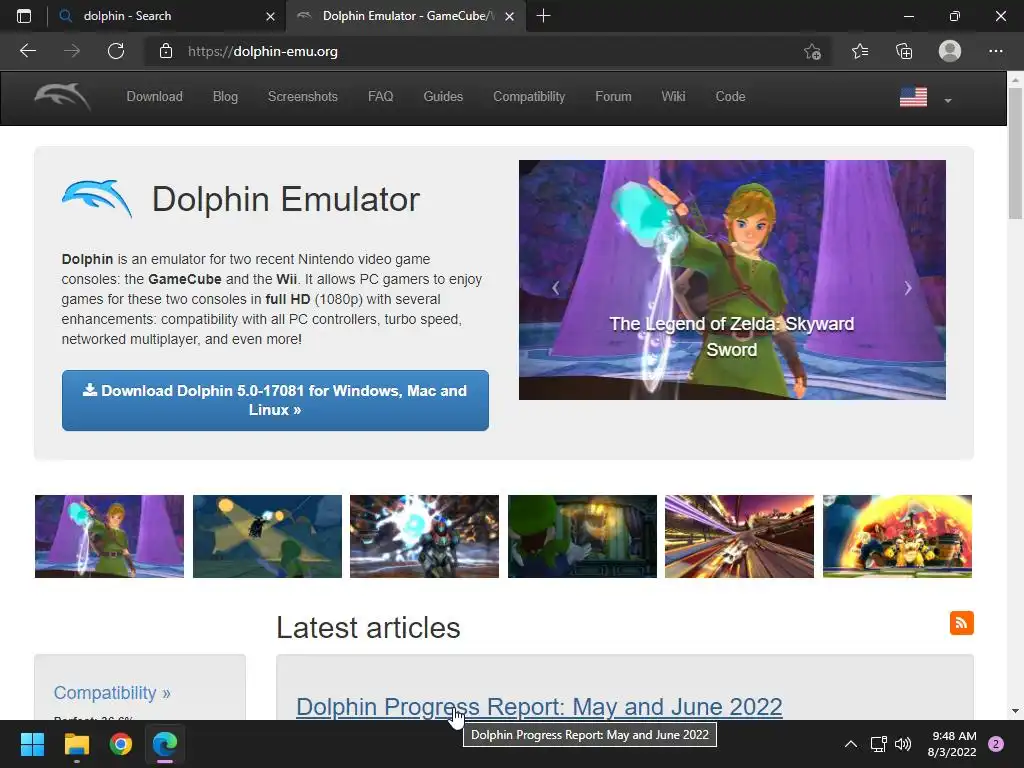Image resolution: width=1024 pixels, height=768 pixels.
Task: Open the Compatibility nav link
Action: (529, 97)
